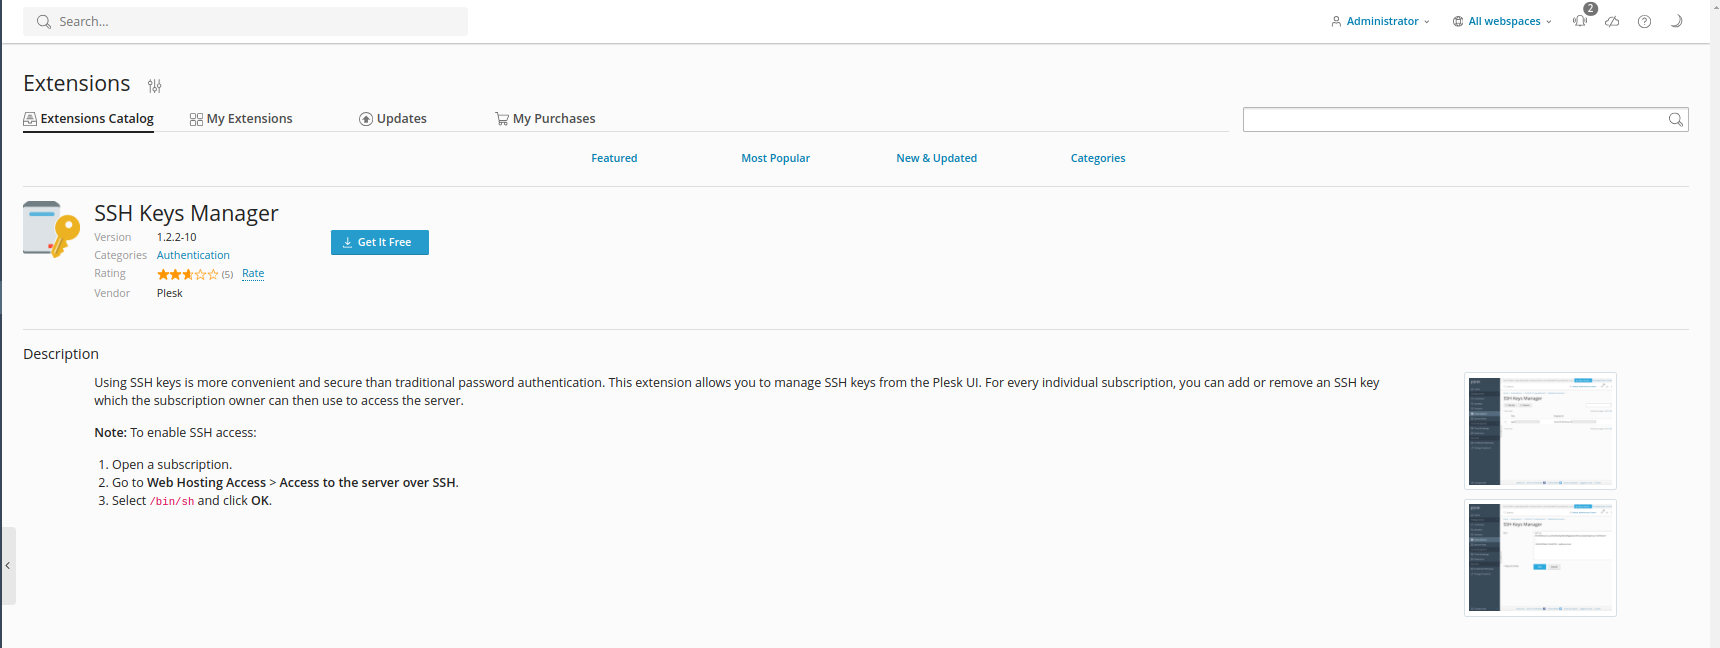Click the Rate link
This screenshot has width=1720, height=648.
click(x=253, y=274)
